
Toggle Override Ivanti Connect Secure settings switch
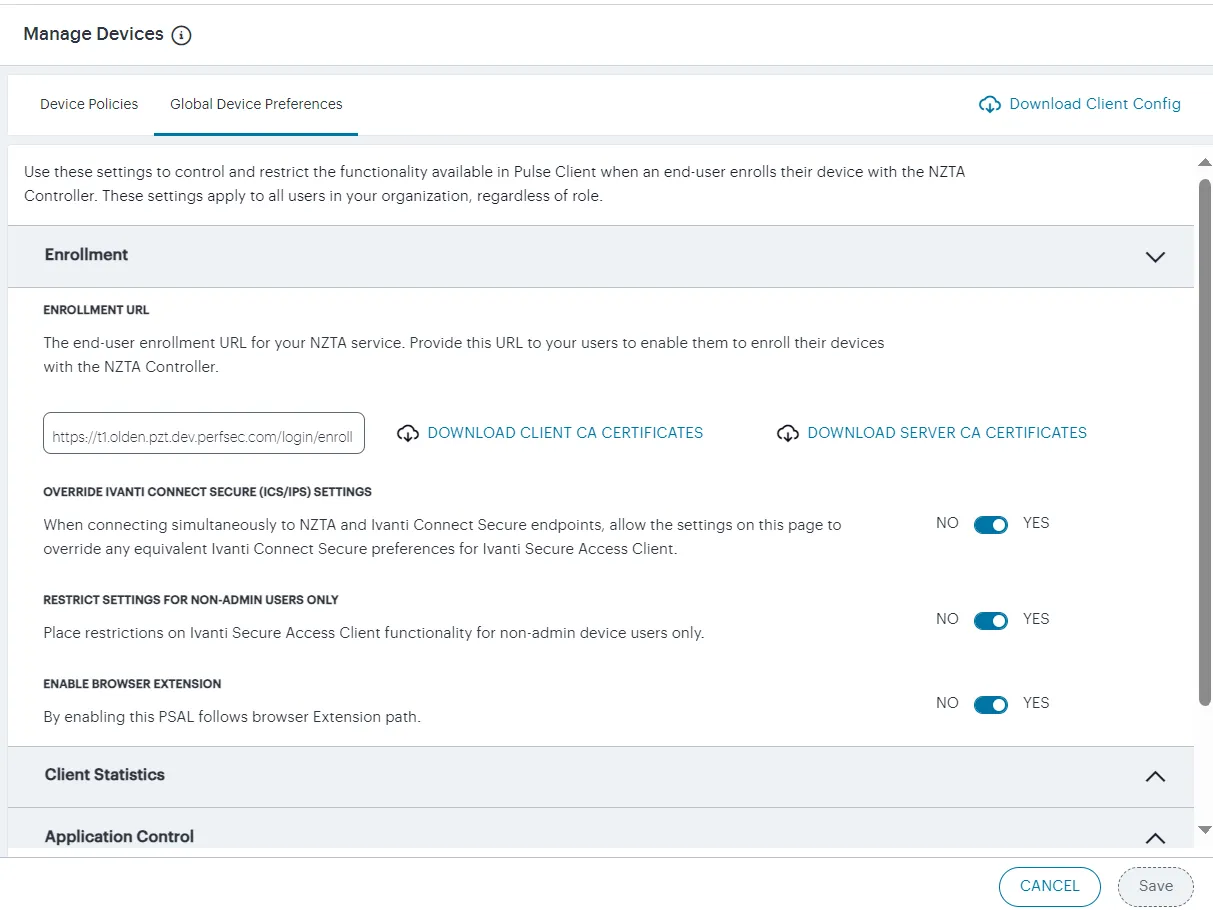[991, 524]
